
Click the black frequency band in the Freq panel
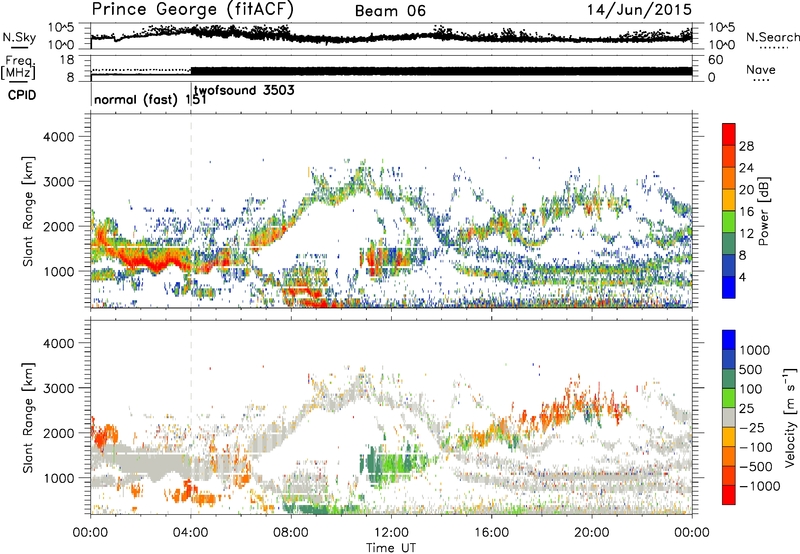click(441, 71)
